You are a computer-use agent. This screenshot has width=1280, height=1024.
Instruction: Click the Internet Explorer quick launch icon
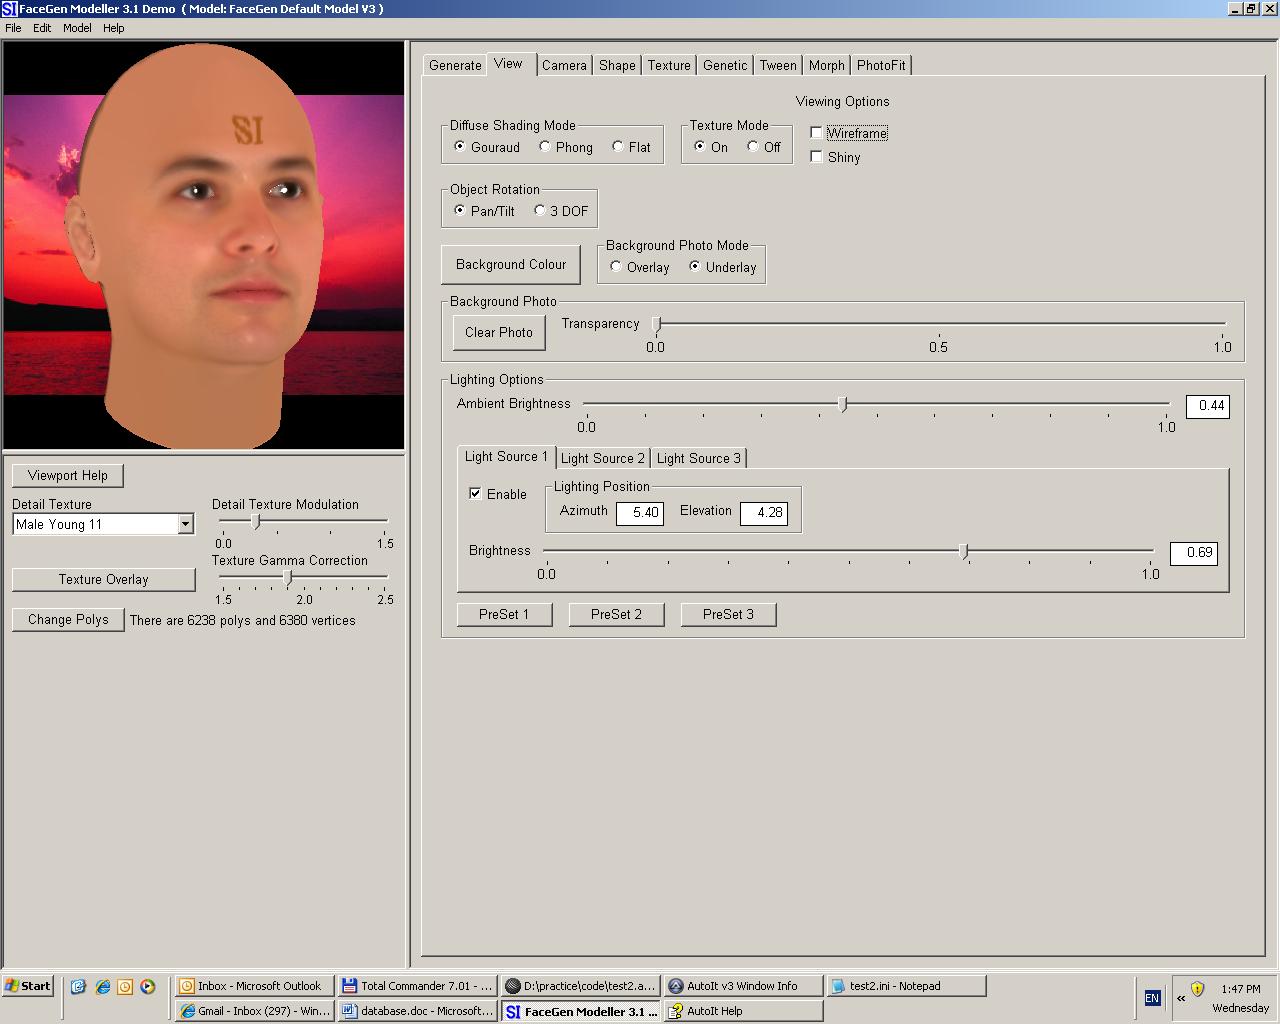[x=102, y=986]
